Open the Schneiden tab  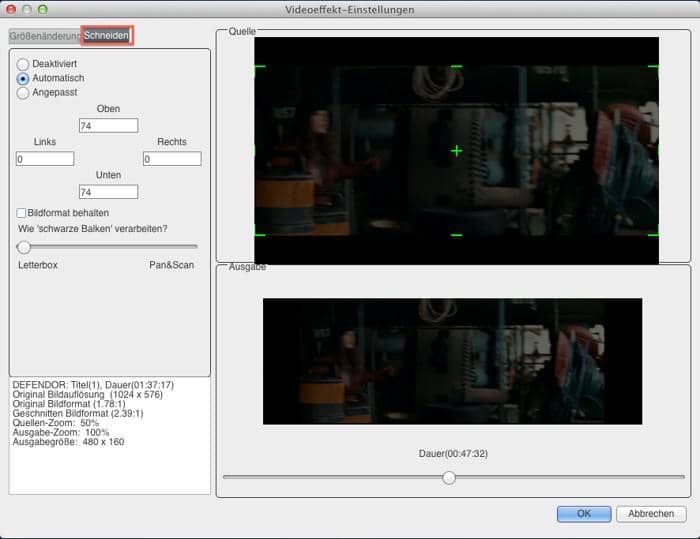coord(106,36)
